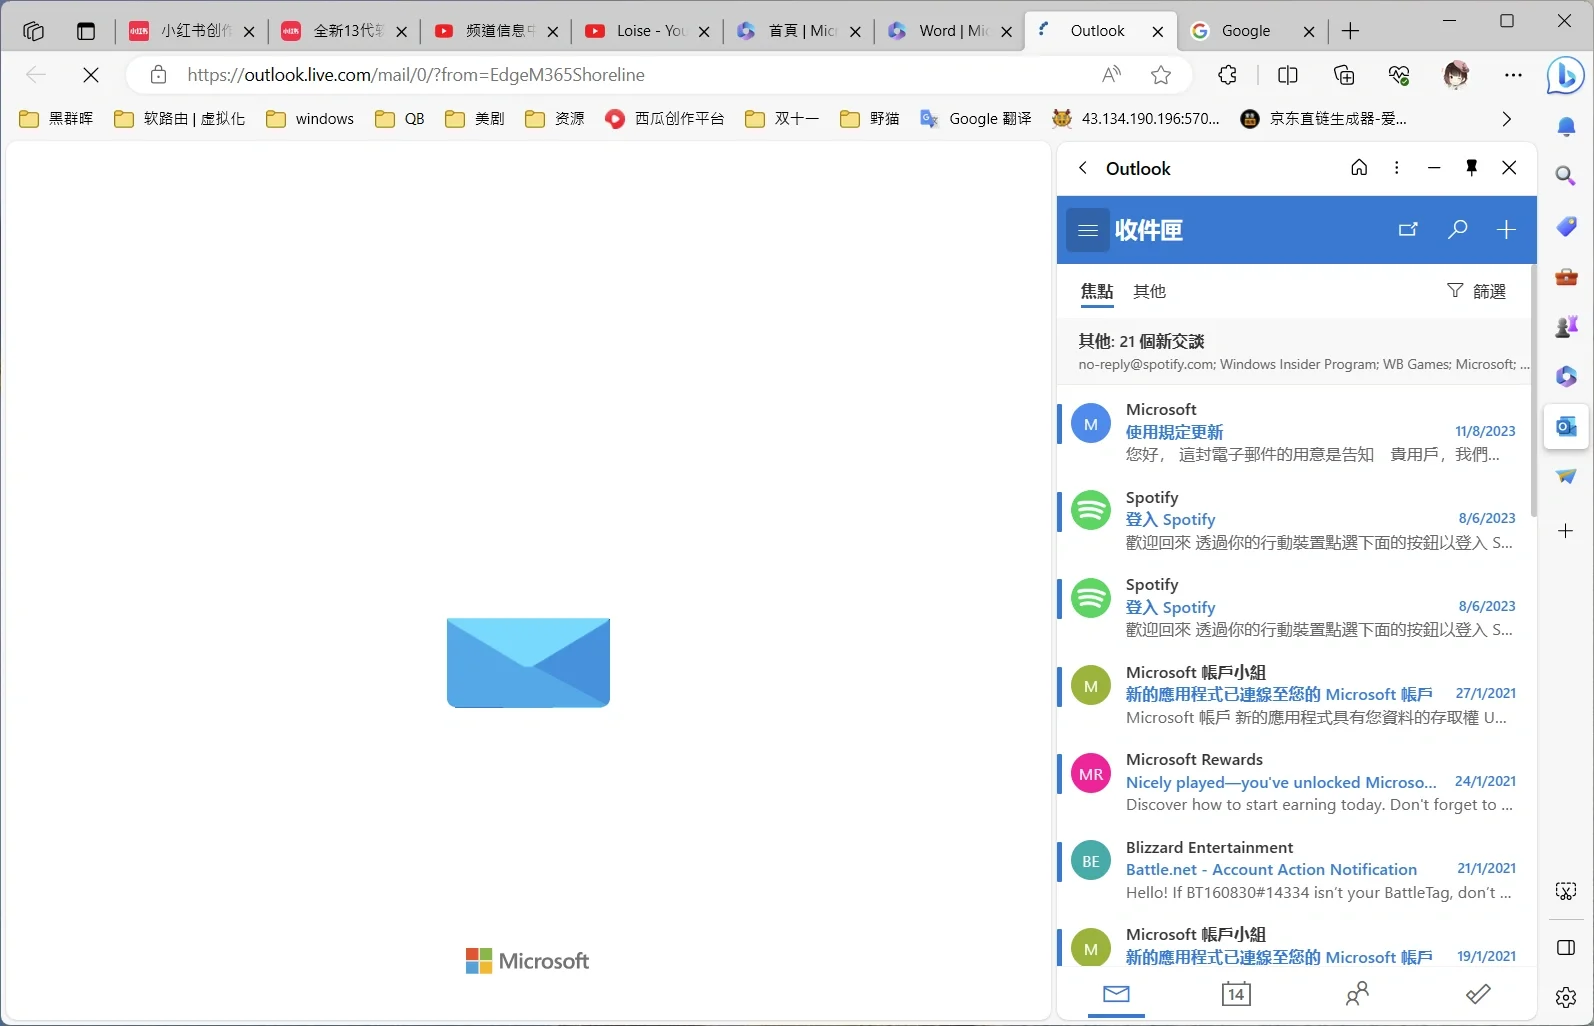Image resolution: width=1594 pixels, height=1026 pixels.
Task: Open 双十一 bookmarks folder
Action: [782, 119]
